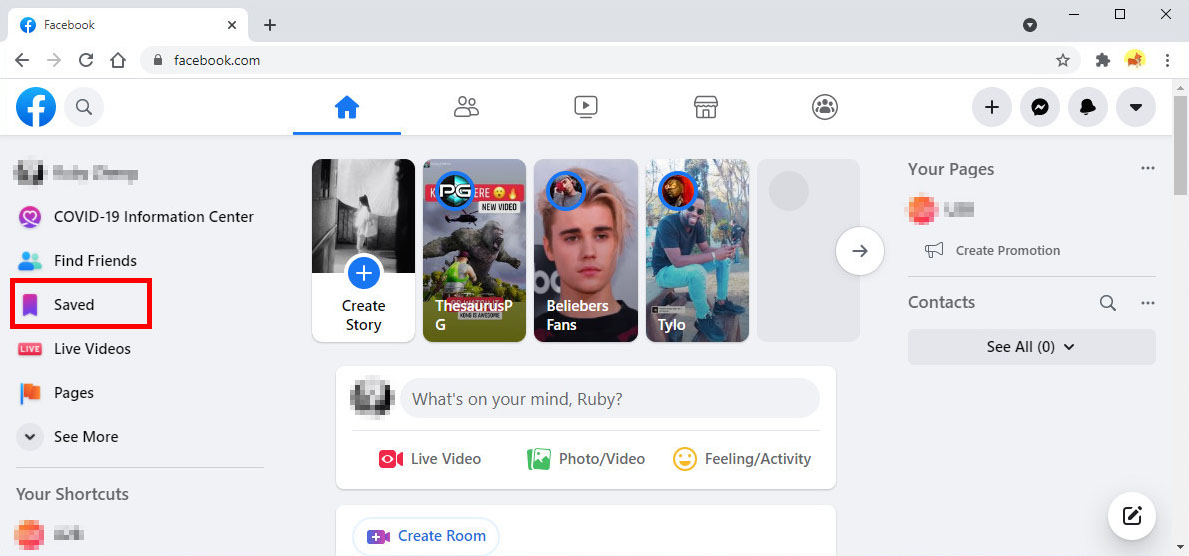Click the "What's on your mind" field
The image size is (1189, 556).
click(610, 399)
